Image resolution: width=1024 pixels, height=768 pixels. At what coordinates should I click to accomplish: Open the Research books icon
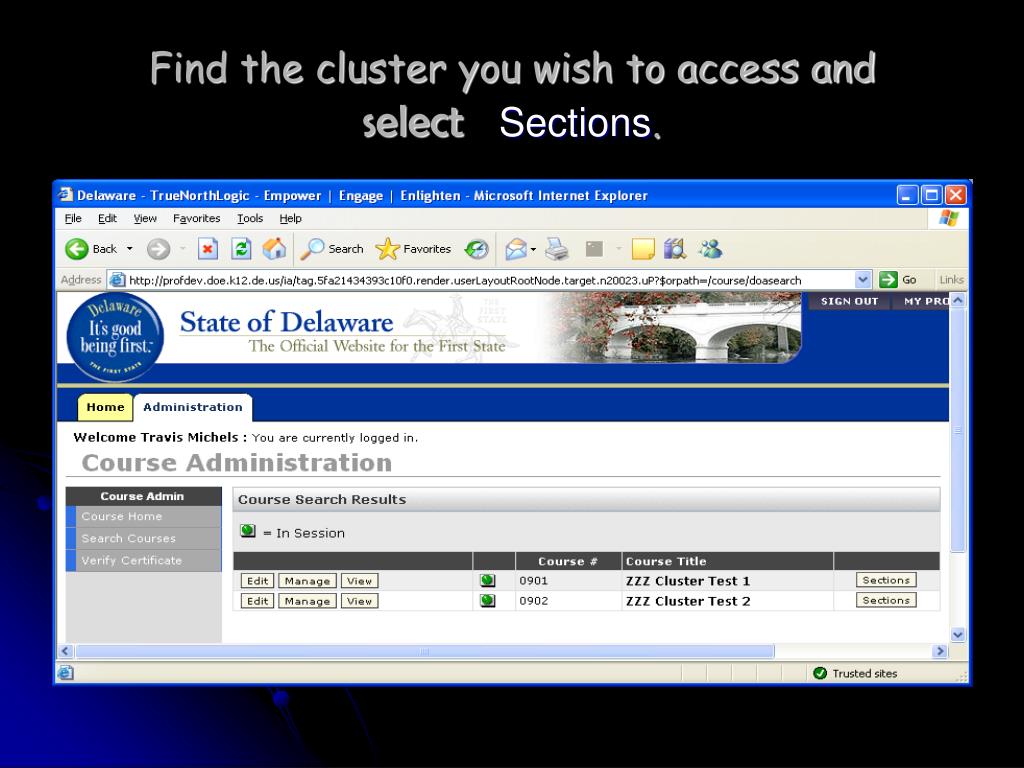[675, 249]
